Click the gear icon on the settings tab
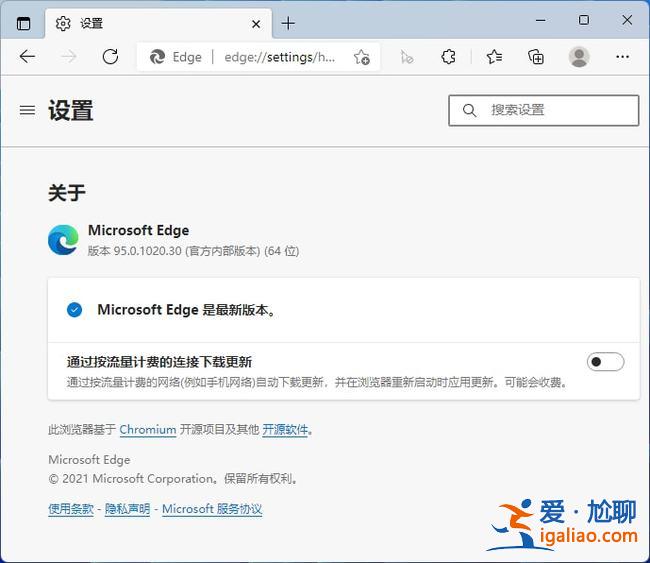This screenshot has height=563, width=650. tap(63, 24)
